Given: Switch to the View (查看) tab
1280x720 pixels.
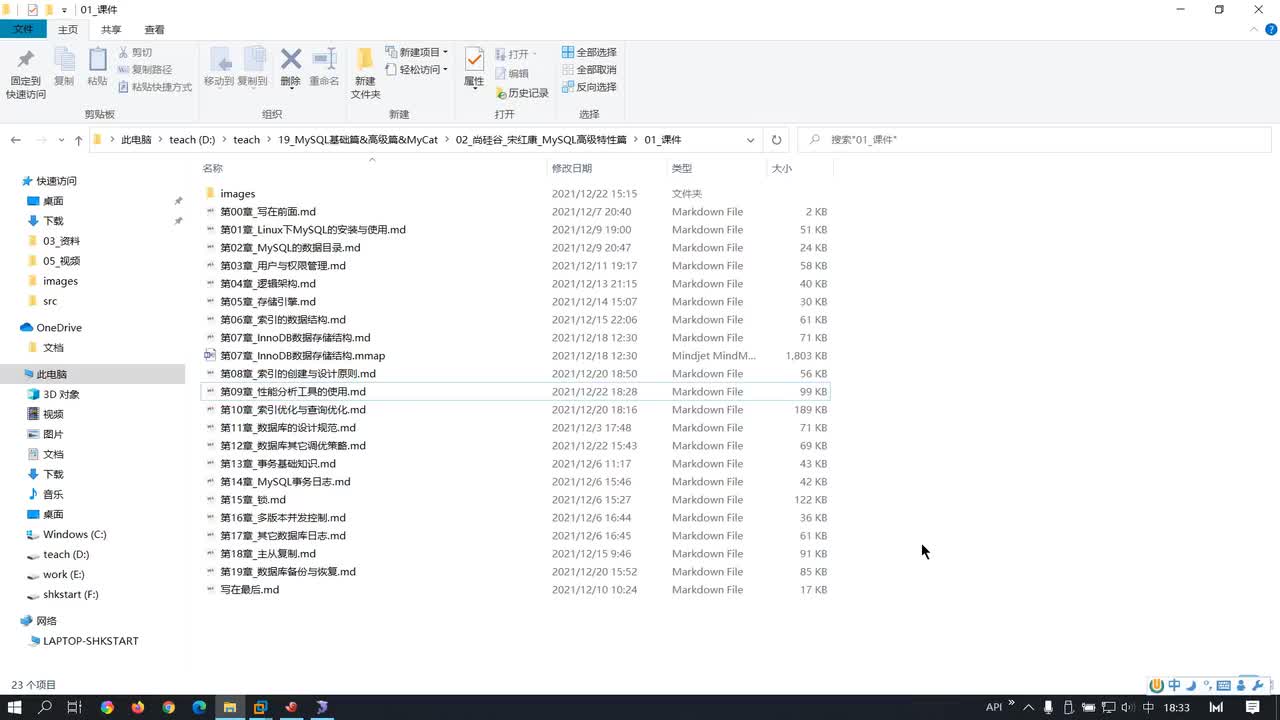Looking at the screenshot, I should (x=154, y=30).
